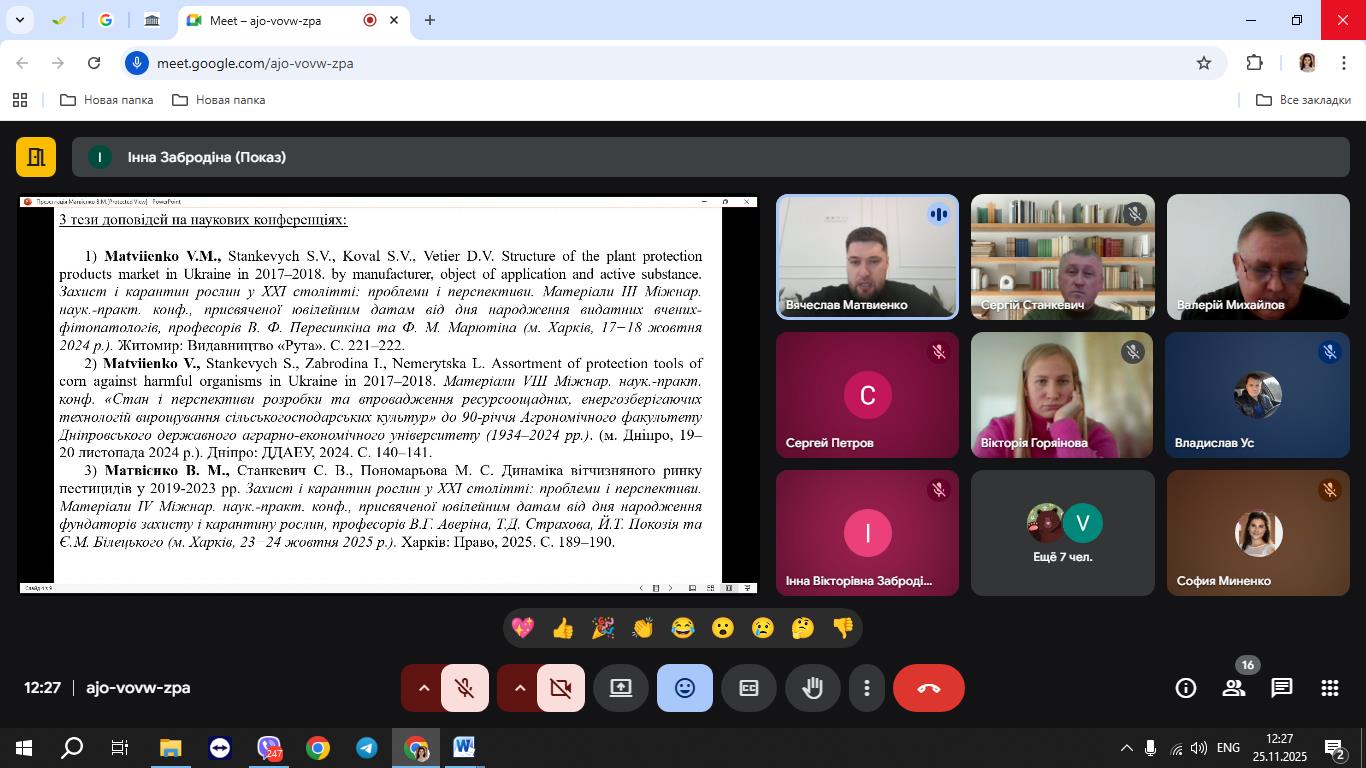The image size is (1366, 768).
Task: Select the Meet ajo-vovw-zpa browser tab
Action: [x=280, y=20]
